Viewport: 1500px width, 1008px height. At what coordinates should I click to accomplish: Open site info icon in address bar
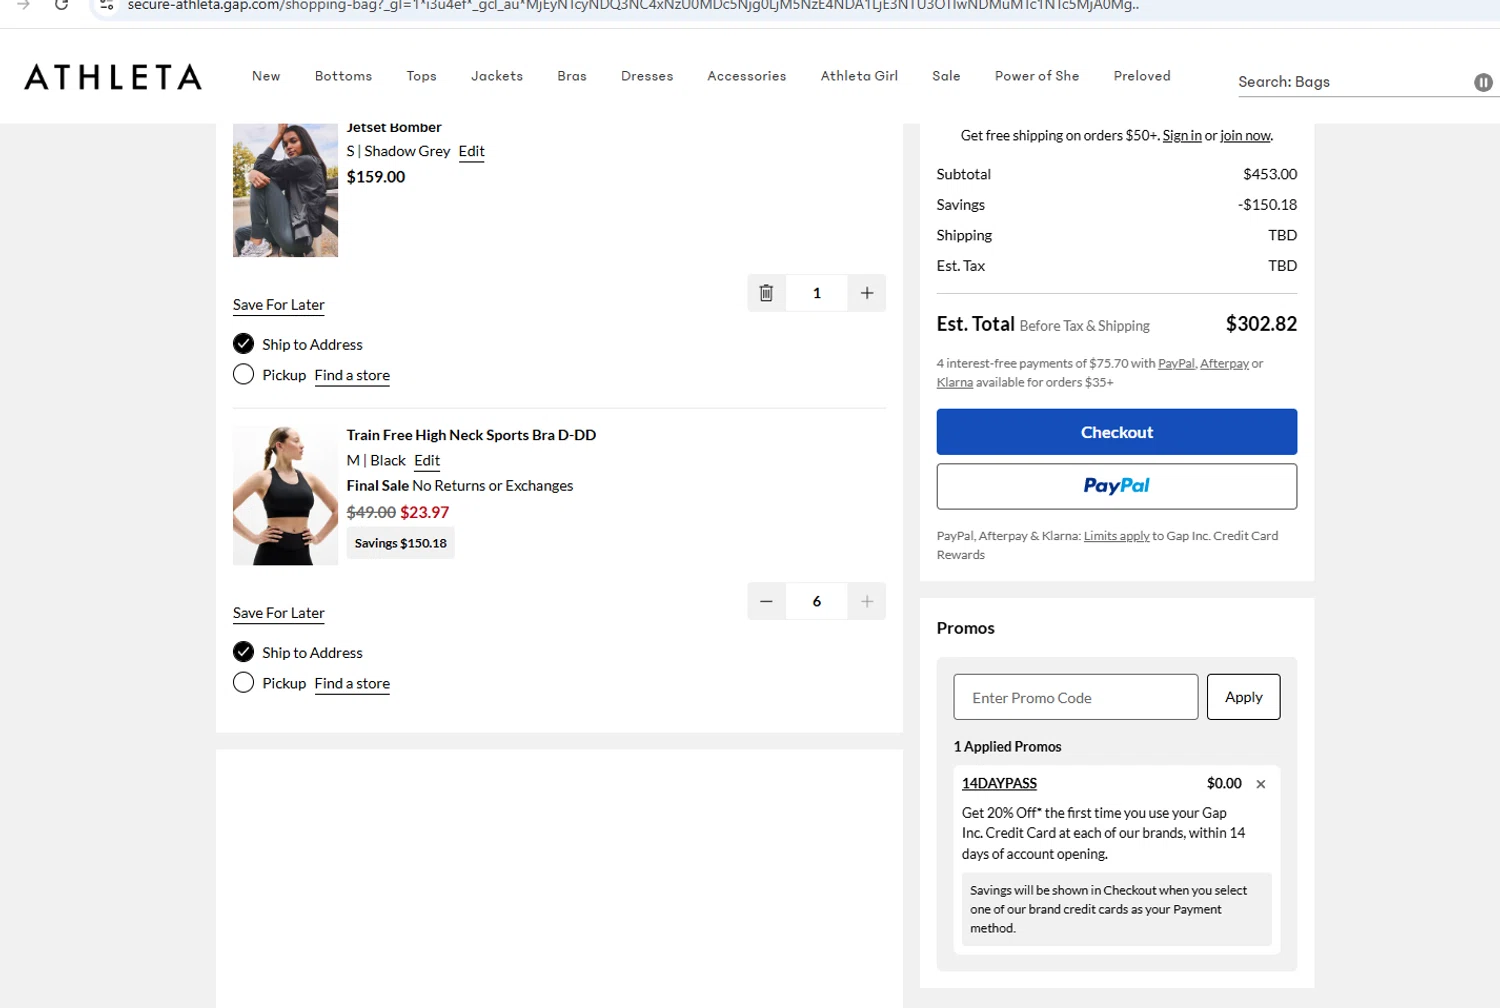106,5
